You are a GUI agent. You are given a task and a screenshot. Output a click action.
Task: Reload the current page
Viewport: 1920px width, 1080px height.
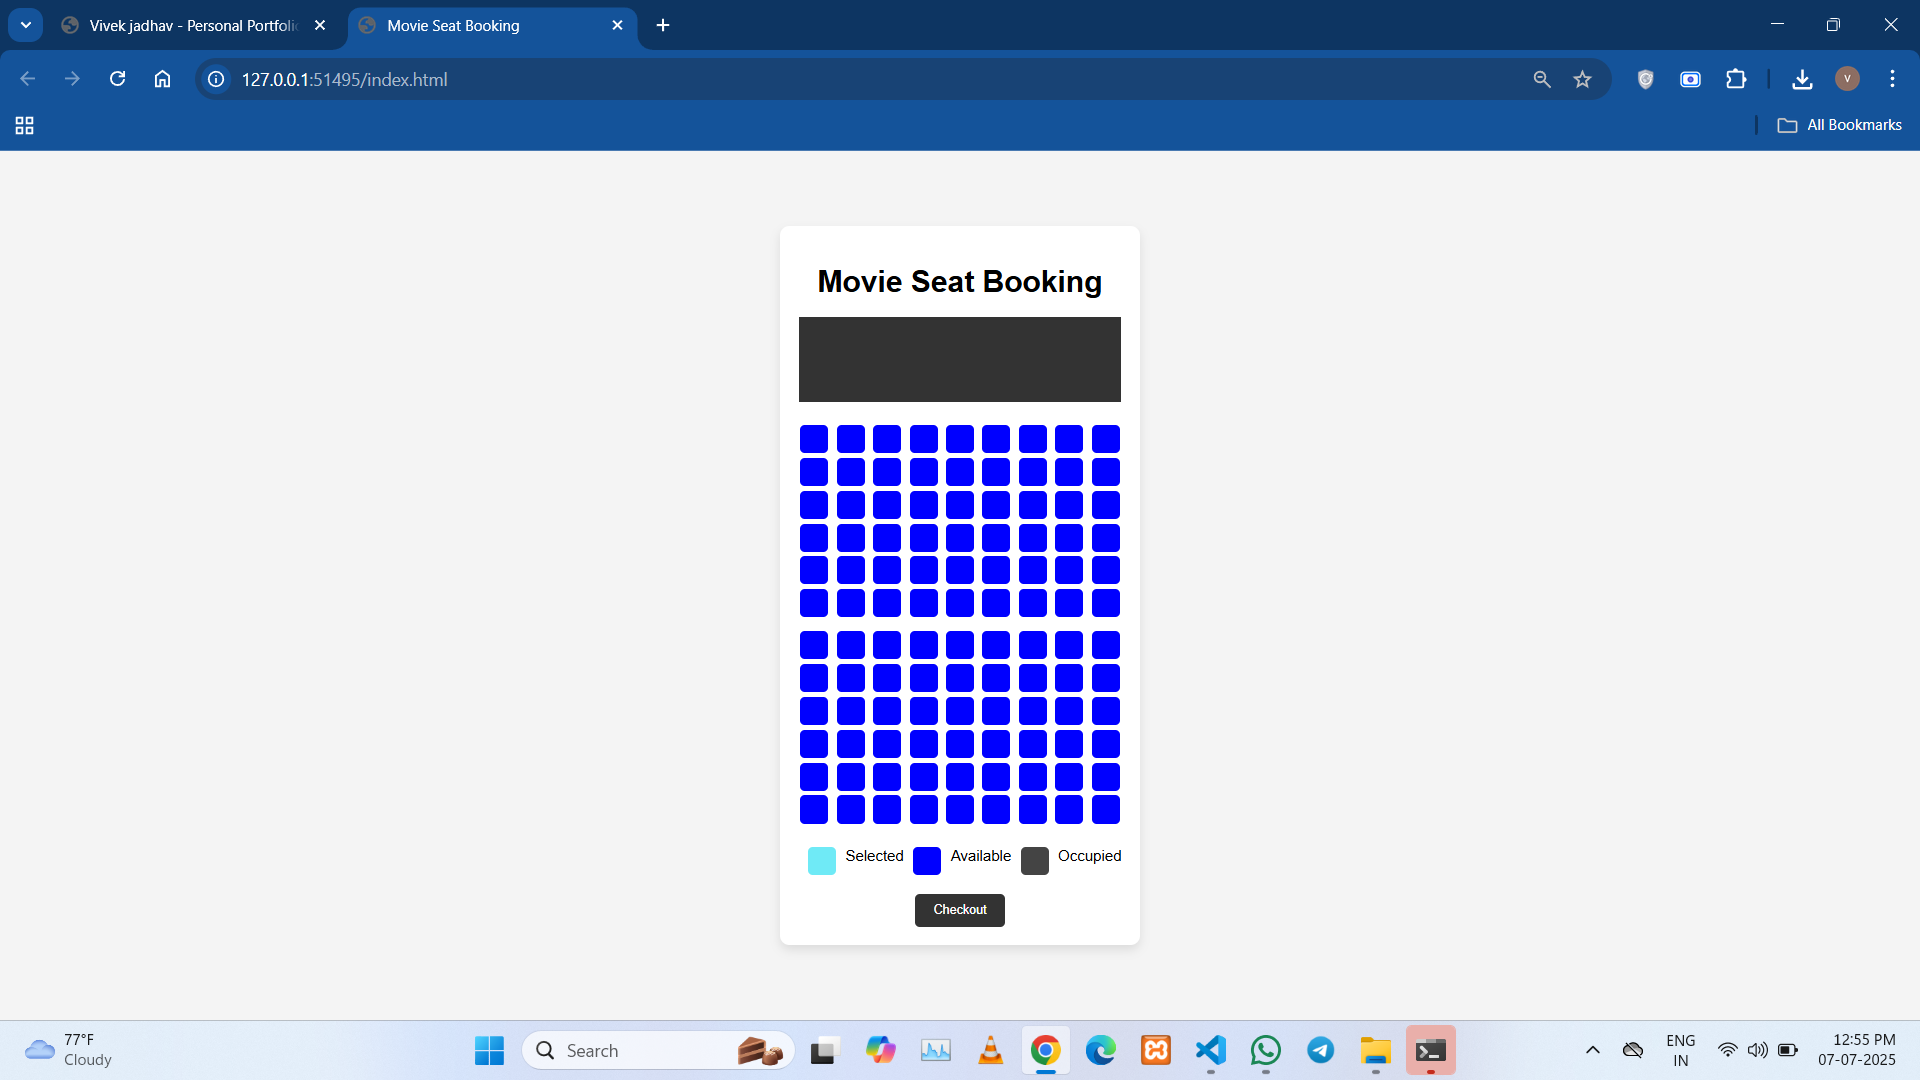click(x=117, y=79)
